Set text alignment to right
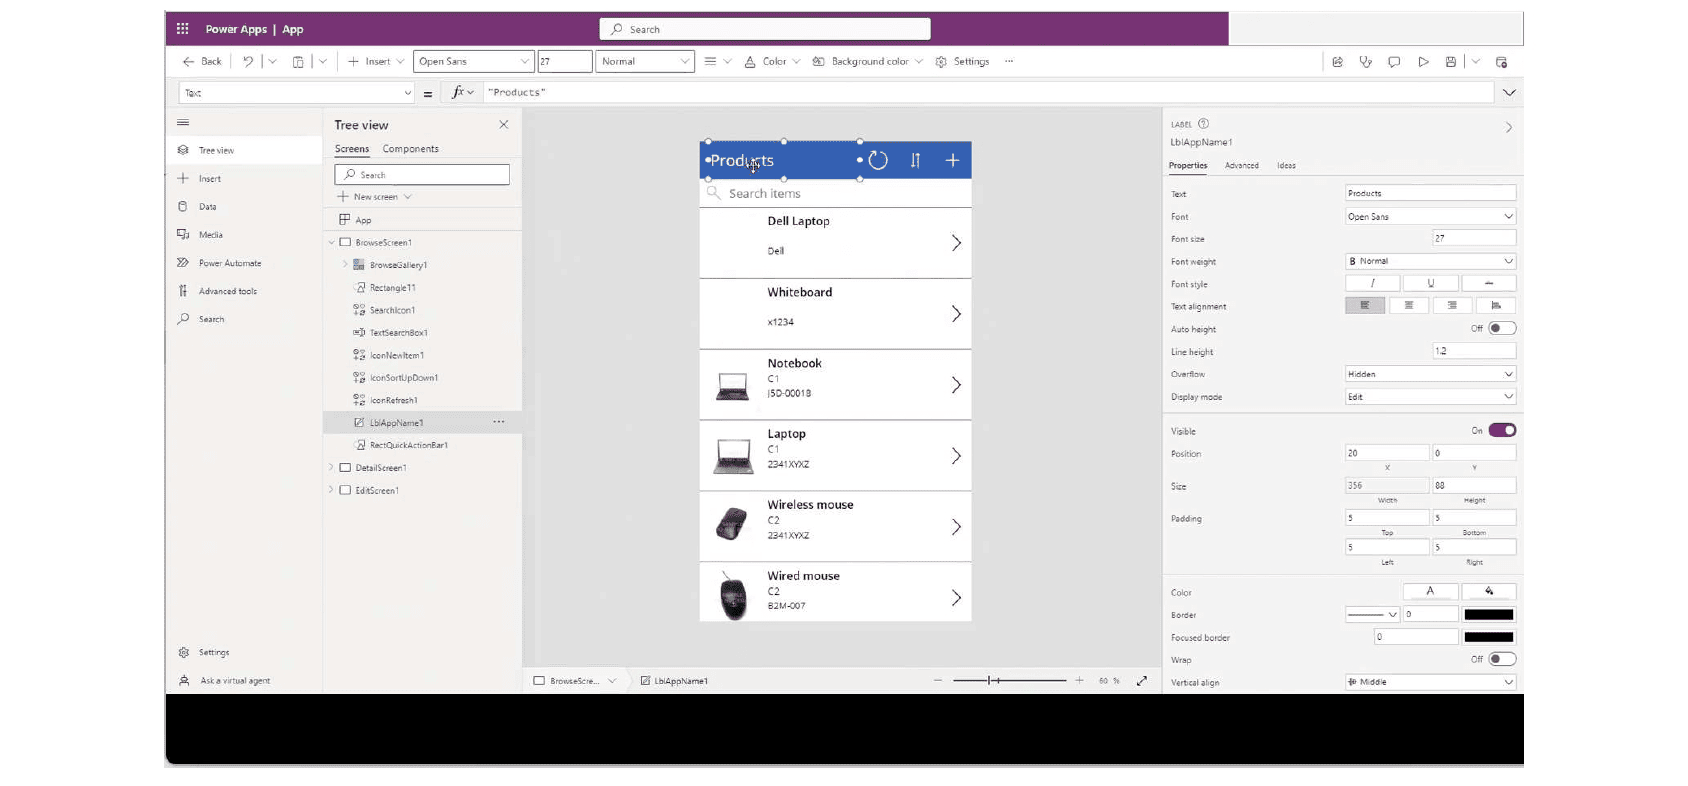This screenshot has height=786, width=1688. click(x=1452, y=305)
